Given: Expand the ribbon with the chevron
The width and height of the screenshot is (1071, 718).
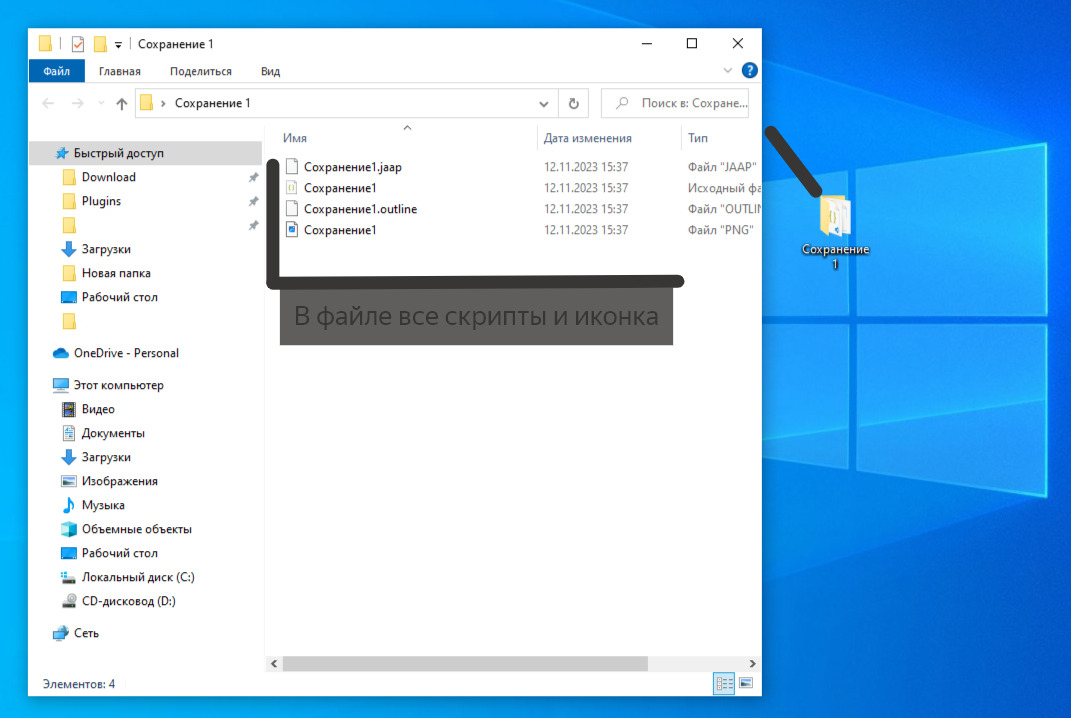Looking at the screenshot, I should tap(728, 71).
